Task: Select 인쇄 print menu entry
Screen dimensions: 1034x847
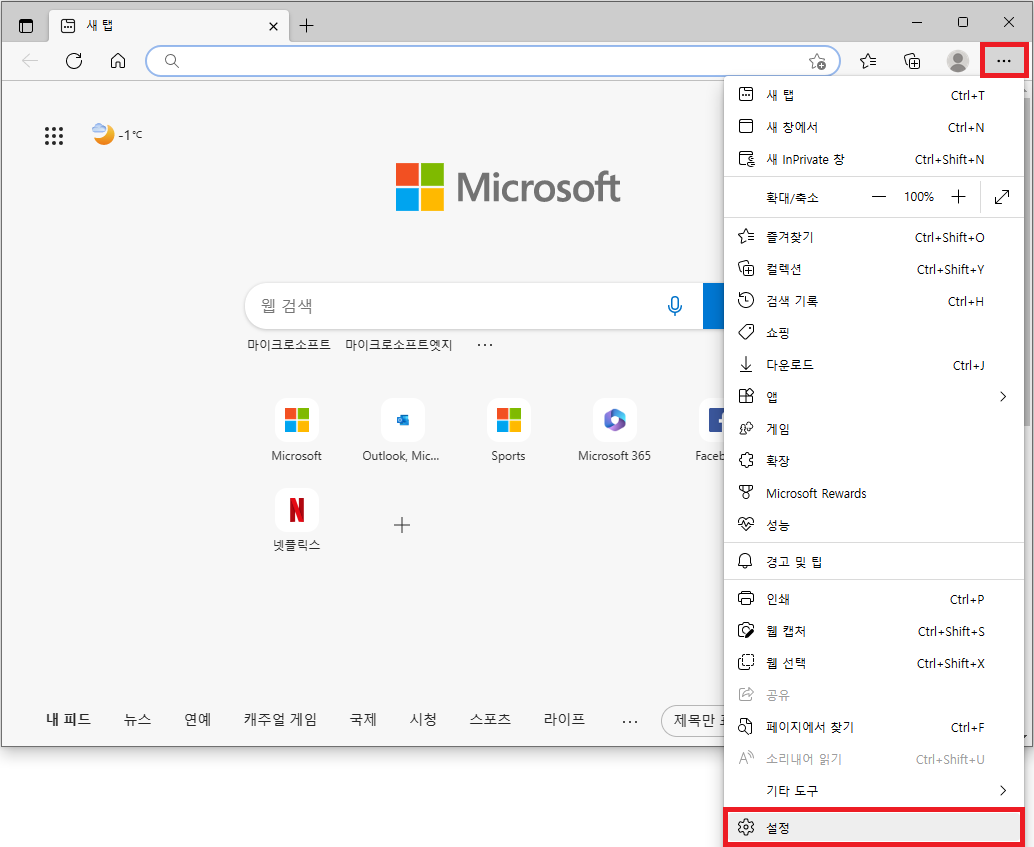Action: 873,599
